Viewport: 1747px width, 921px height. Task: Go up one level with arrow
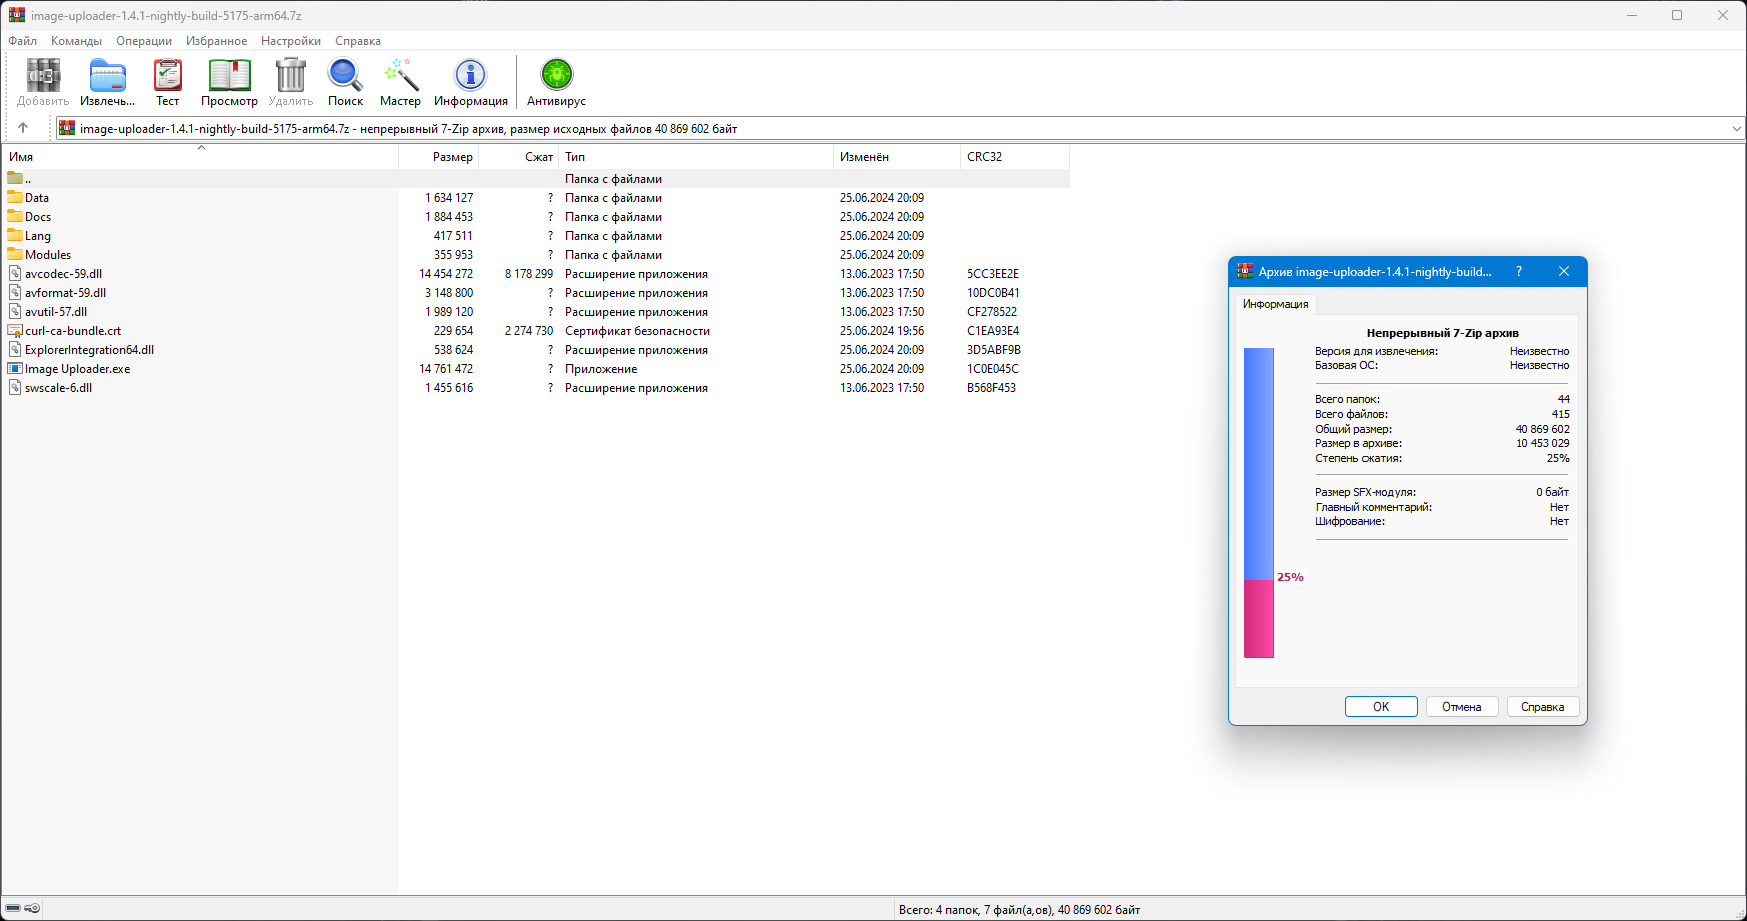point(23,128)
